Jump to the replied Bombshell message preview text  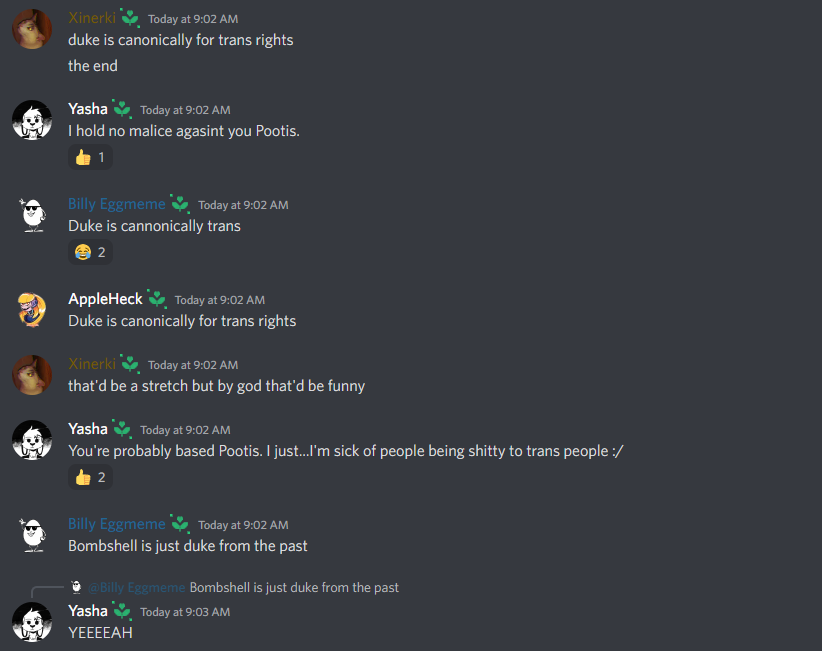click(294, 588)
